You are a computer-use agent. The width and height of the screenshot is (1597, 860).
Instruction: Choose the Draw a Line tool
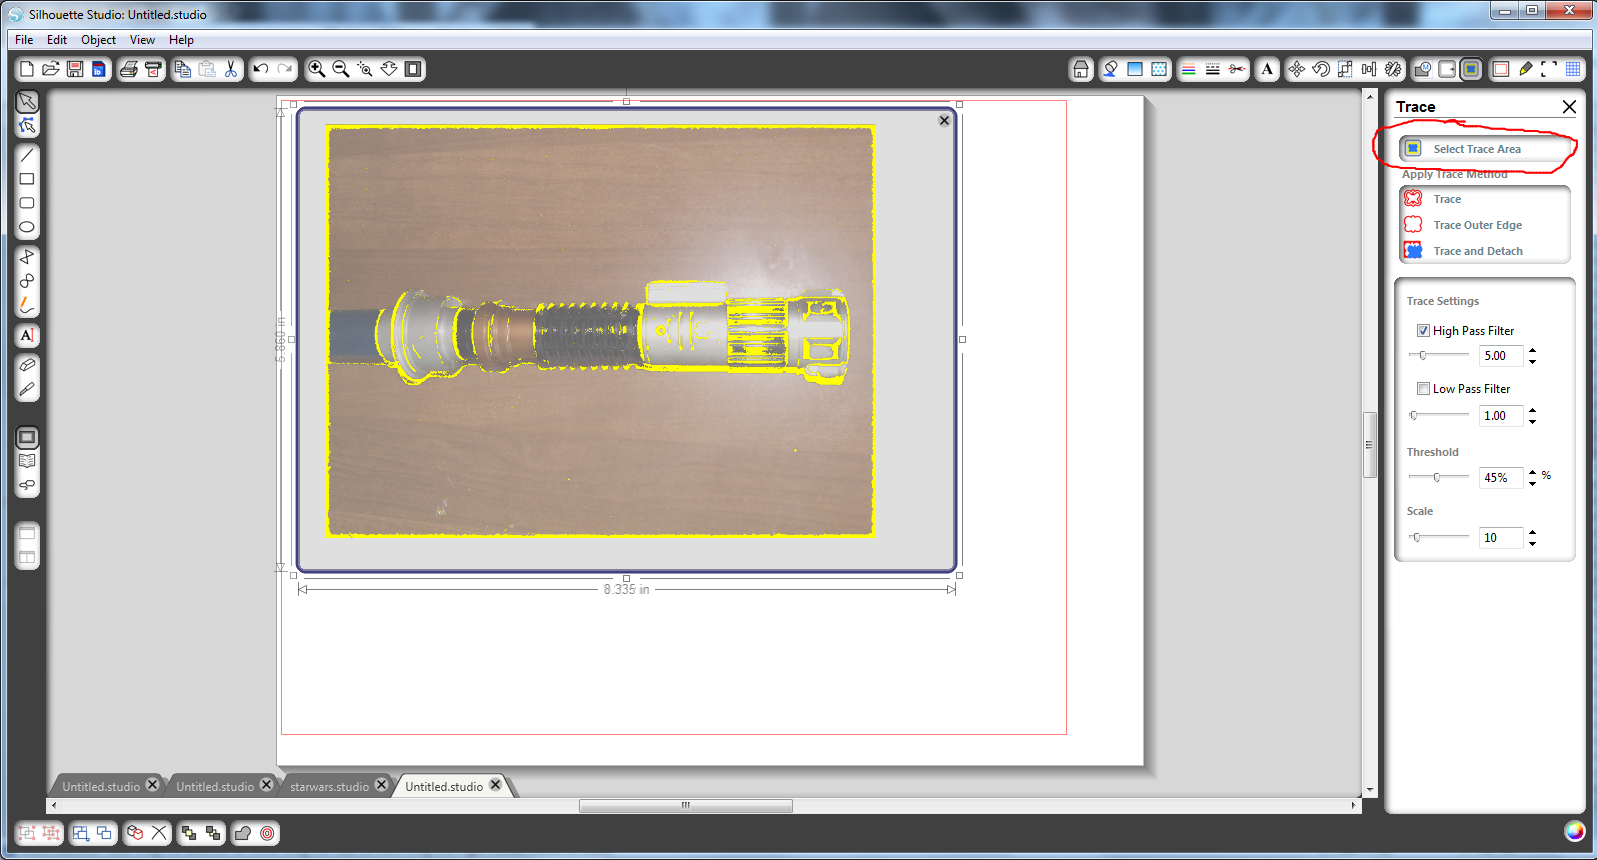pyautogui.click(x=27, y=155)
